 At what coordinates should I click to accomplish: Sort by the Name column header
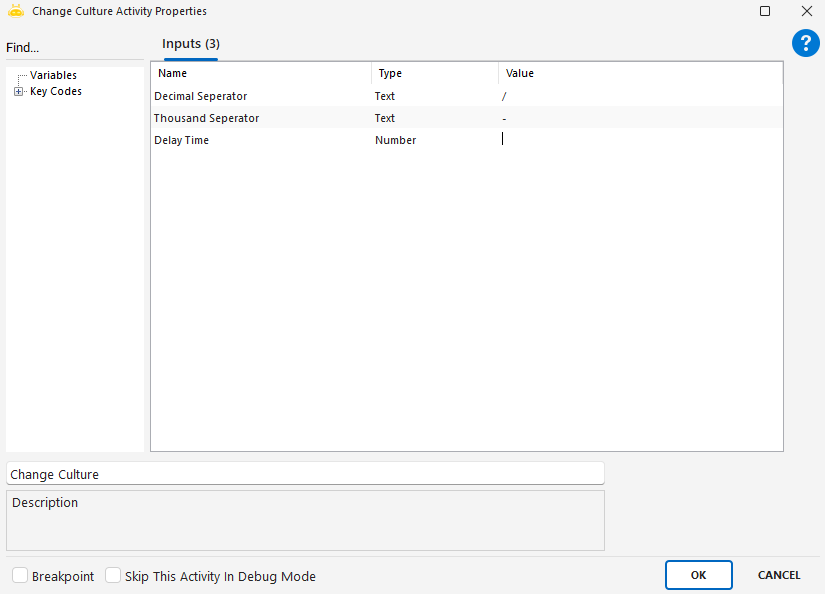click(x=262, y=73)
